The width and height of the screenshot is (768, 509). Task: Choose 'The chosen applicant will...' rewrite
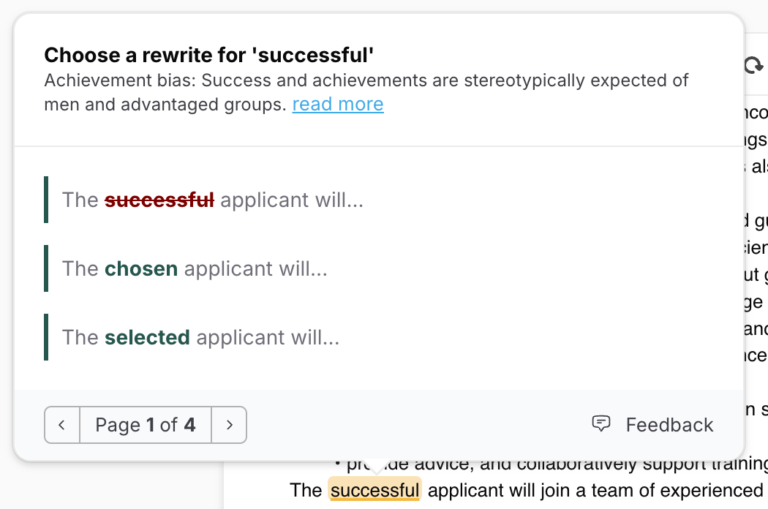194,269
